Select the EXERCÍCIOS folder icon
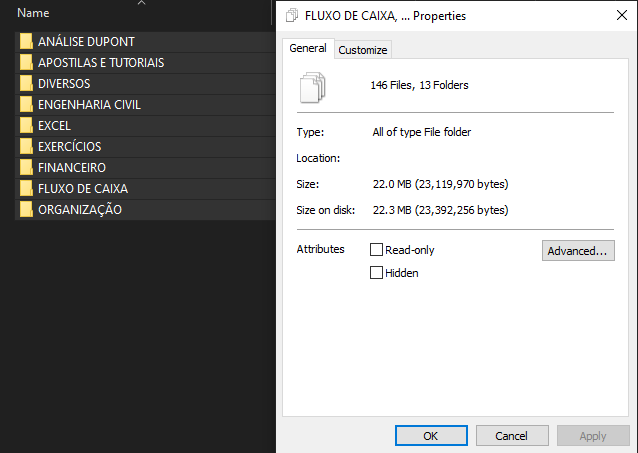Image resolution: width=638 pixels, height=453 pixels. click(x=26, y=147)
